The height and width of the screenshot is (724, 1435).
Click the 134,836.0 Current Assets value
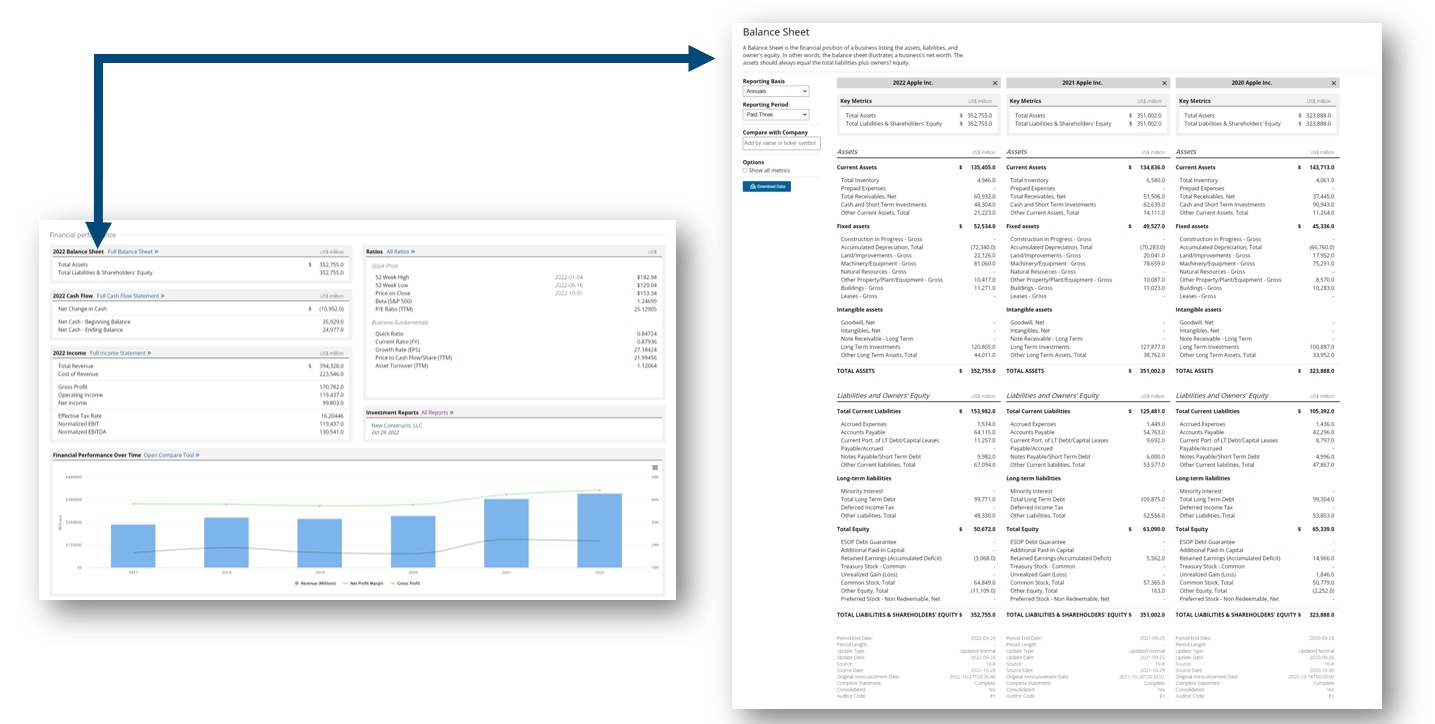pyautogui.click(x=1151, y=167)
